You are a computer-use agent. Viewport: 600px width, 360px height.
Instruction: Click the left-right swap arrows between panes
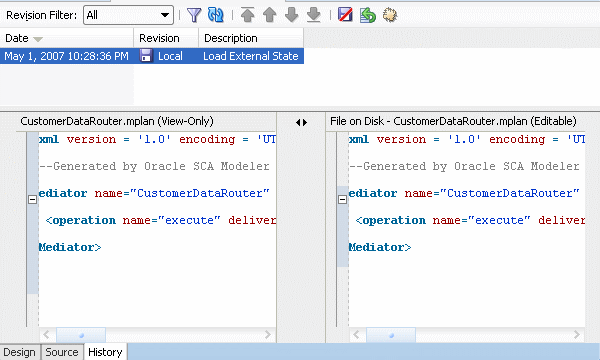point(302,122)
